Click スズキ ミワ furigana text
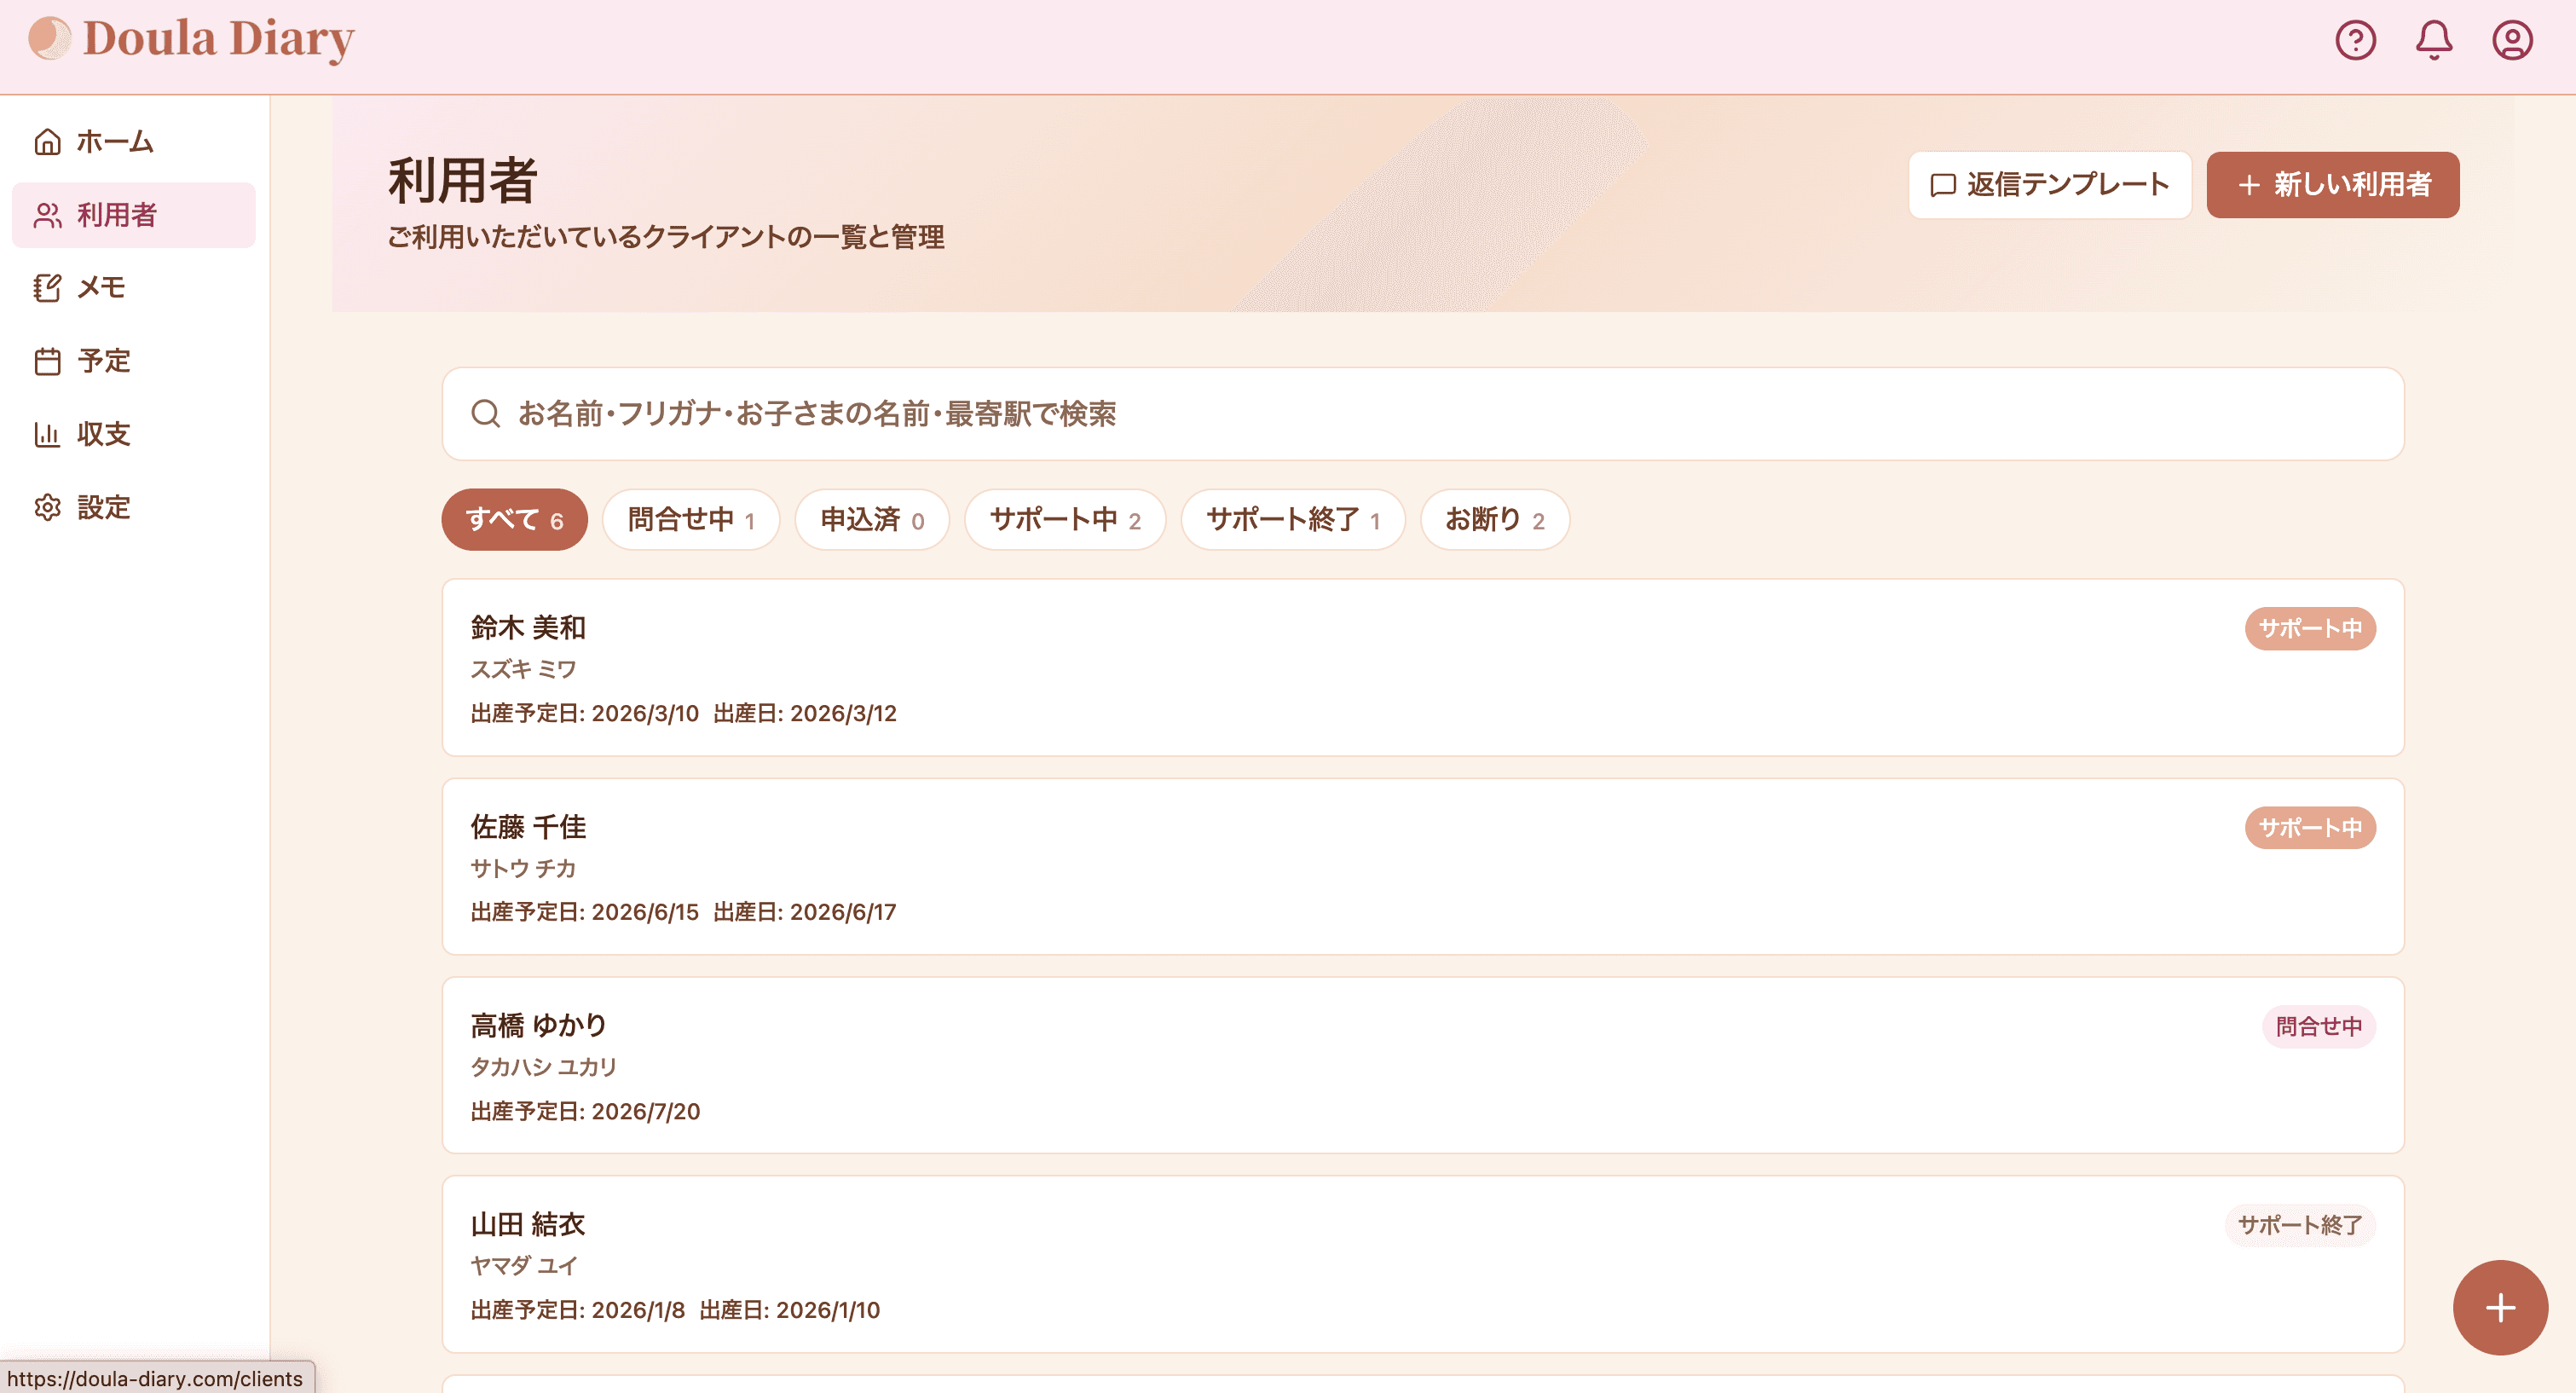2576x1393 pixels. tap(523, 669)
